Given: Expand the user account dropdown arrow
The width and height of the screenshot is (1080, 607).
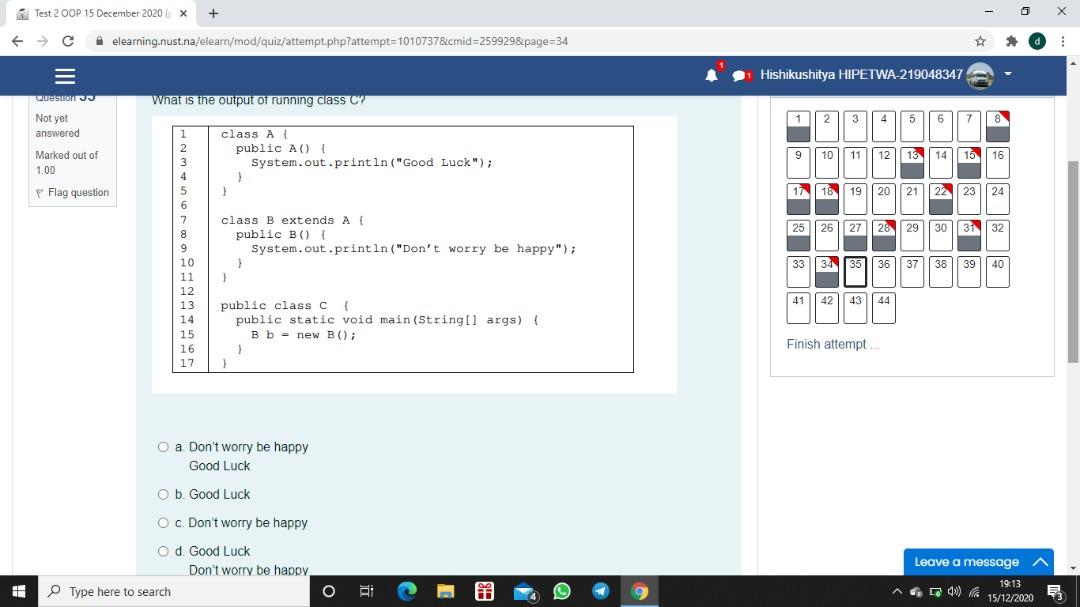Looking at the screenshot, I should point(1008,74).
